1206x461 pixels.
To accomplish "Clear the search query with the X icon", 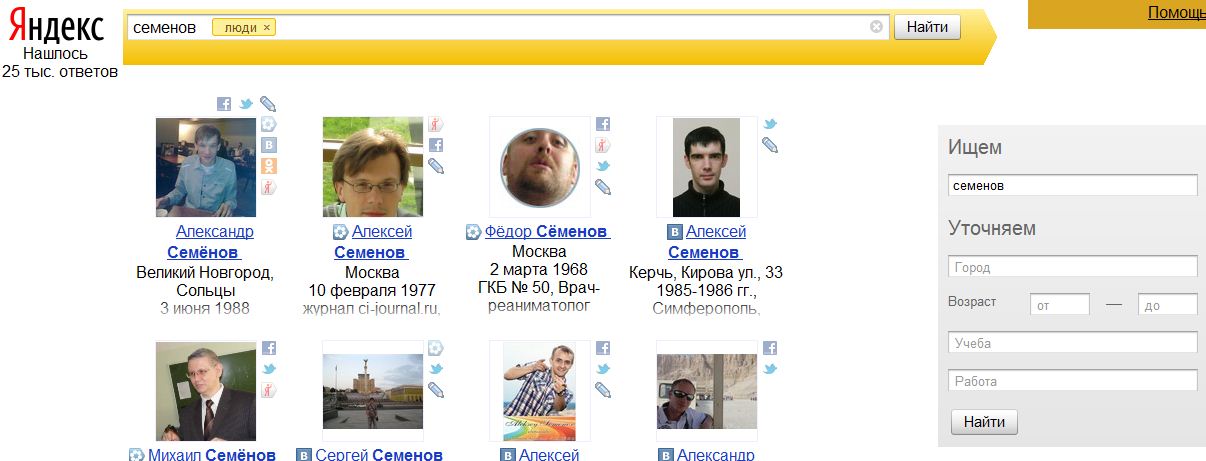I will (877, 27).
